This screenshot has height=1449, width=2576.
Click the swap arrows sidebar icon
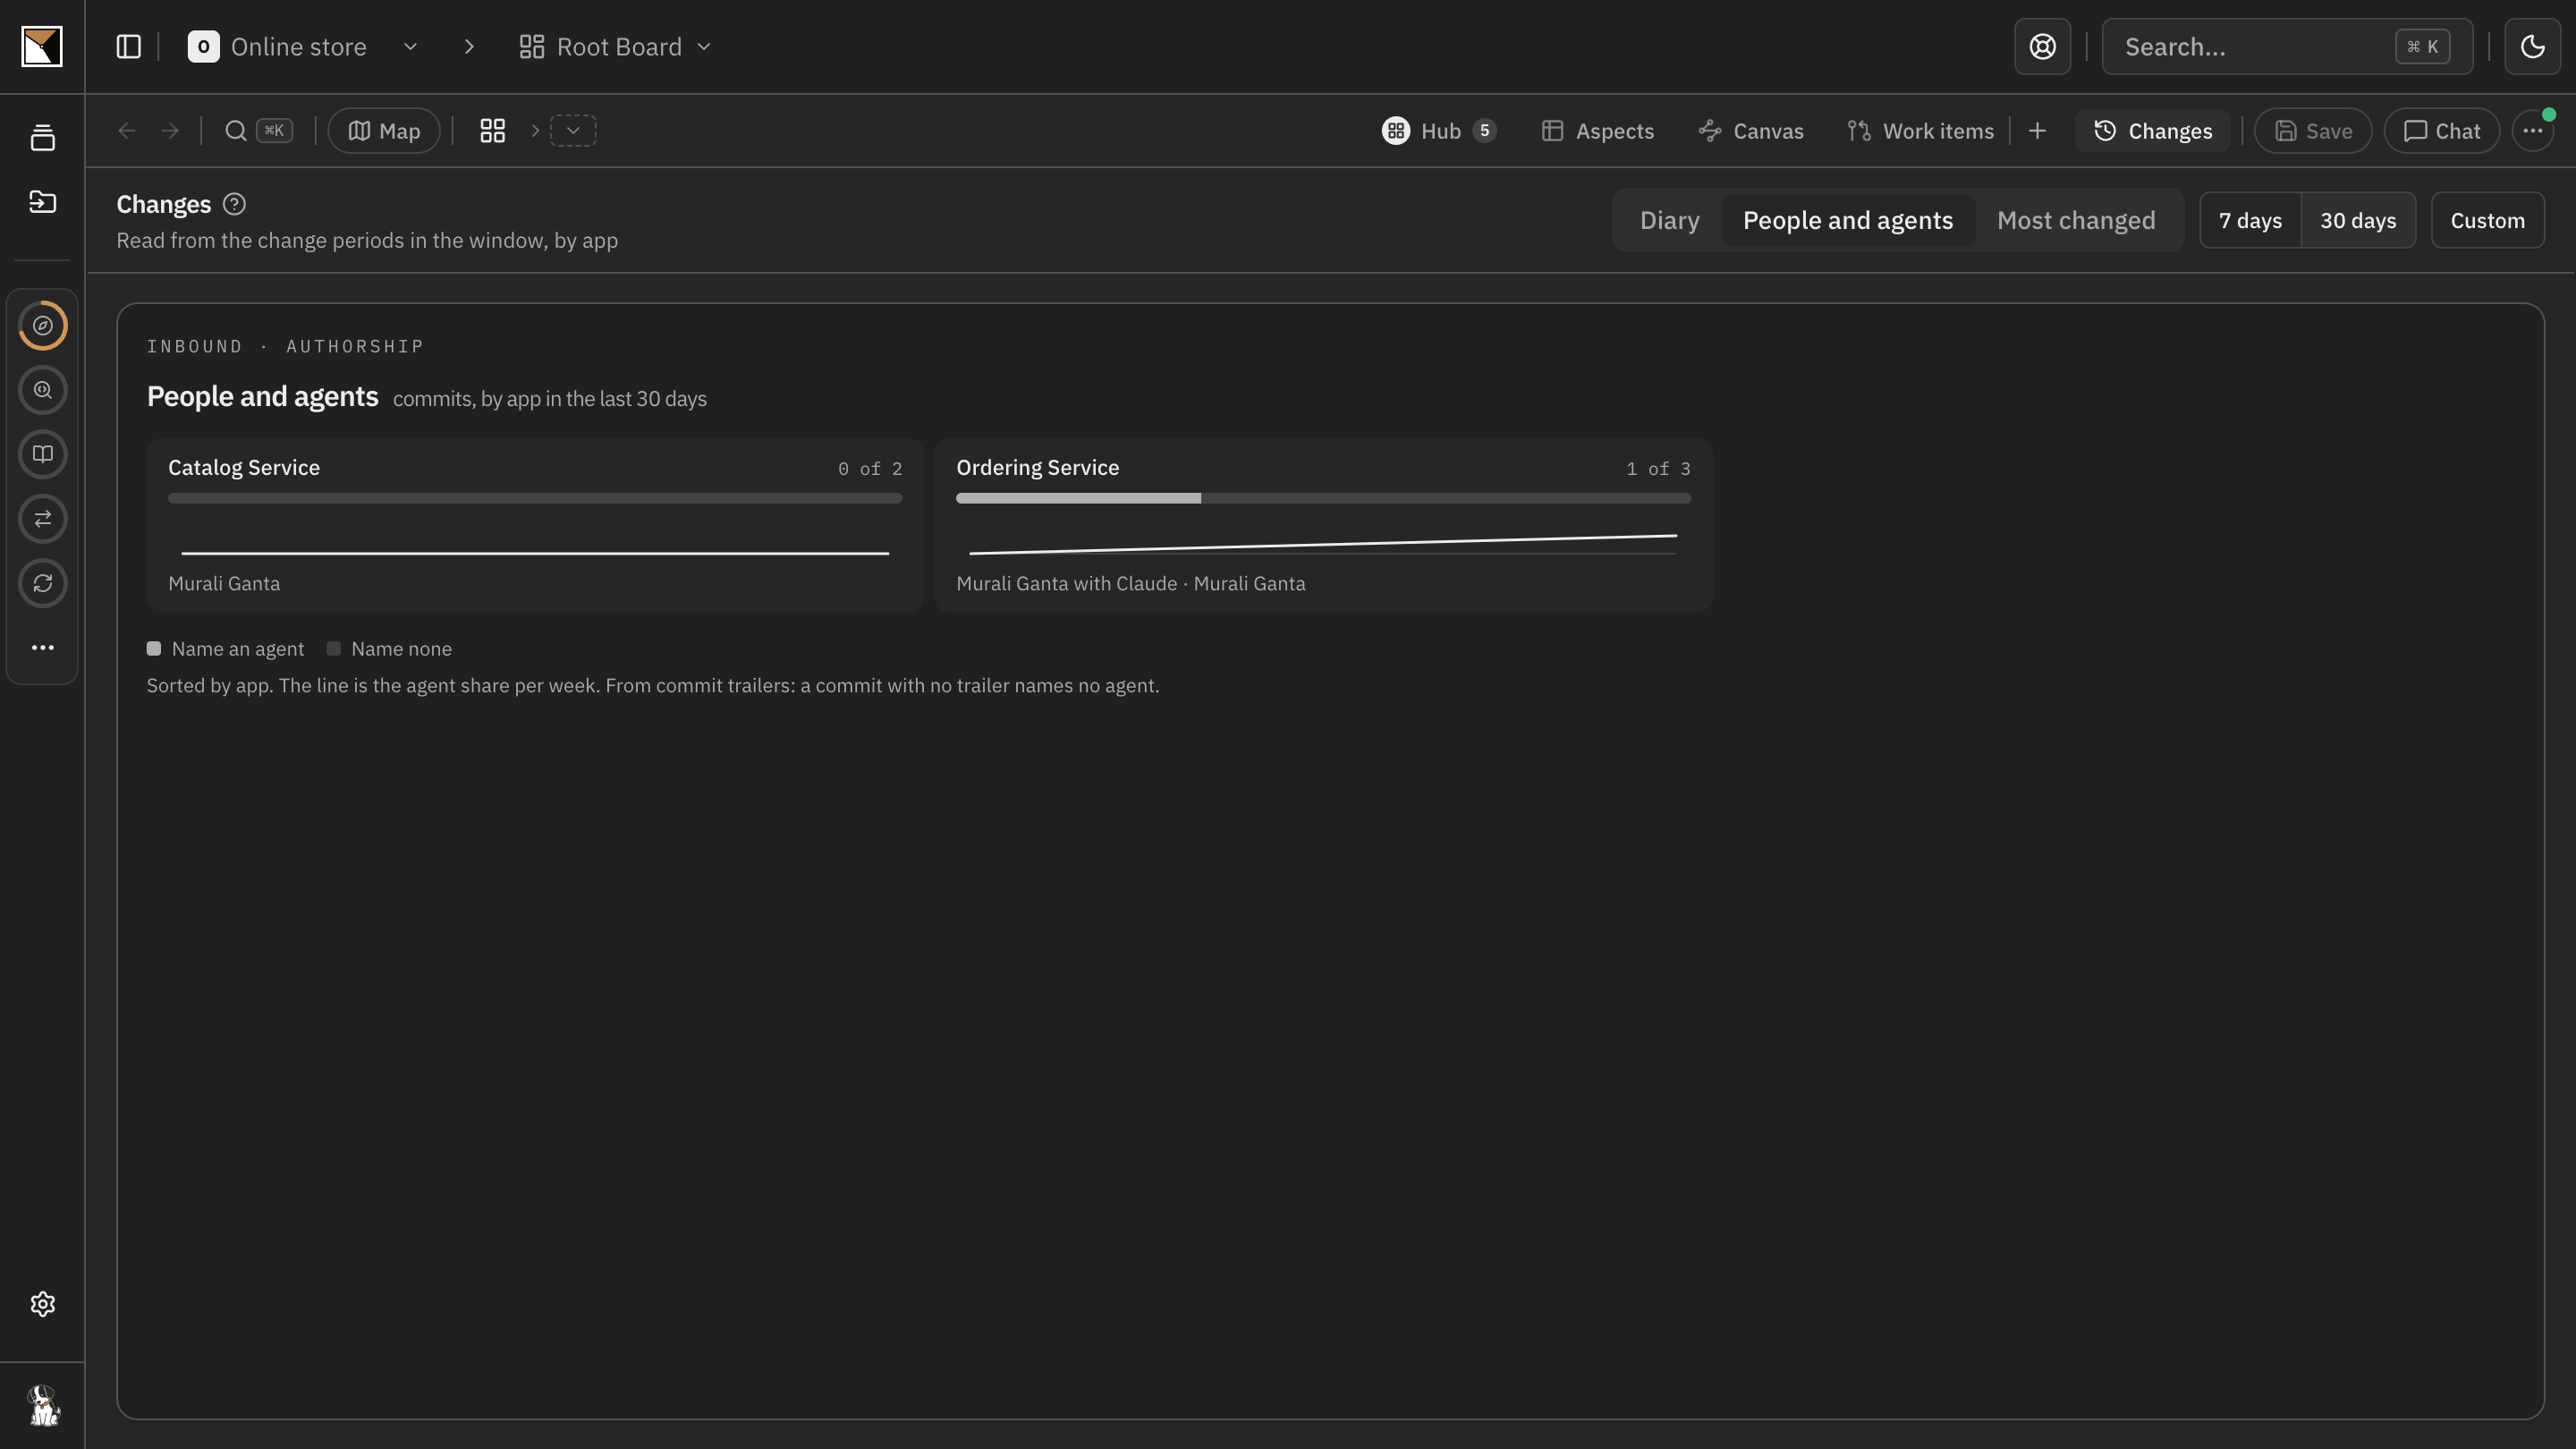[x=42, y=519]
